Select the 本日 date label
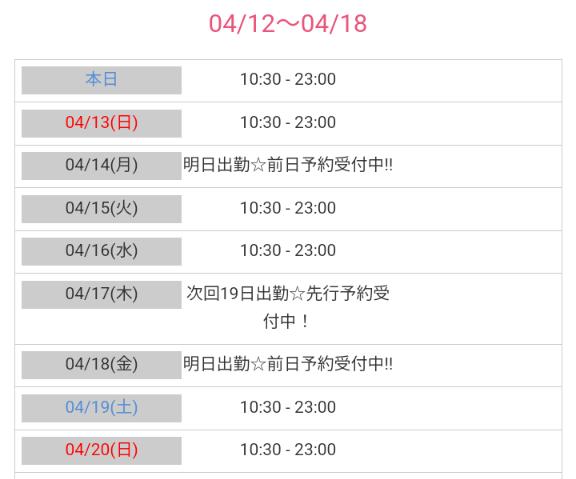 coord(101,80)
